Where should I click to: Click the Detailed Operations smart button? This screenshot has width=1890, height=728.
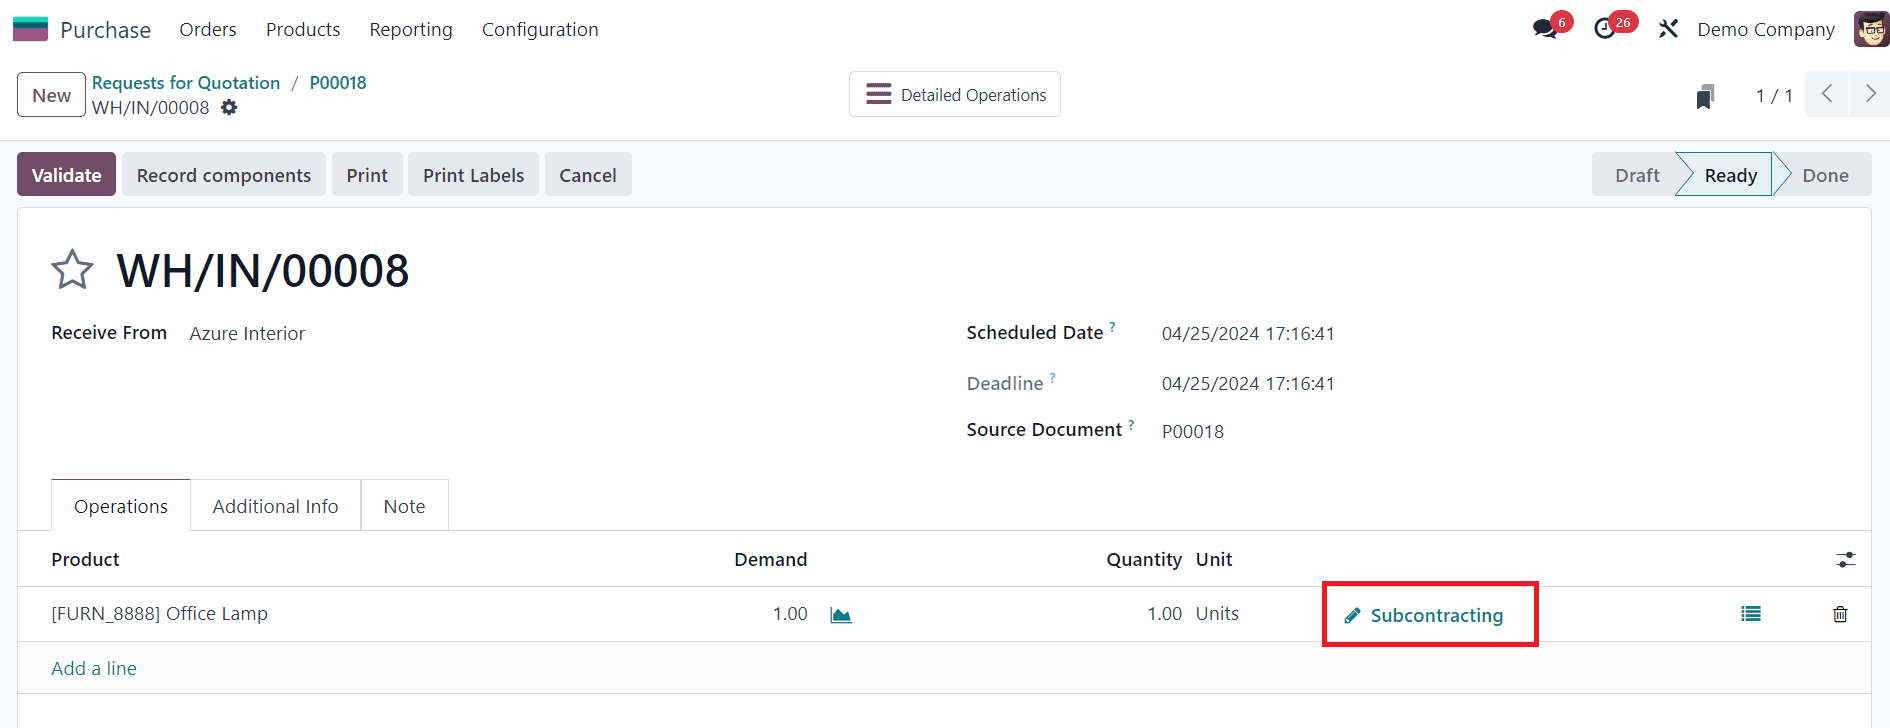point(955,95)
